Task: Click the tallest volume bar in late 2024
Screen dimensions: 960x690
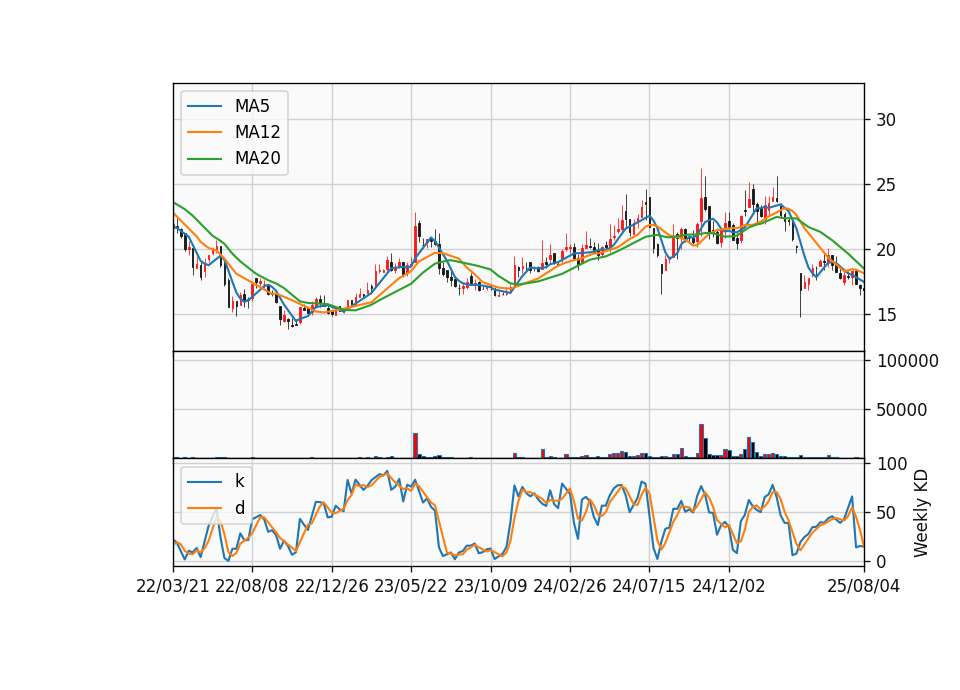Action: [702, 441]
